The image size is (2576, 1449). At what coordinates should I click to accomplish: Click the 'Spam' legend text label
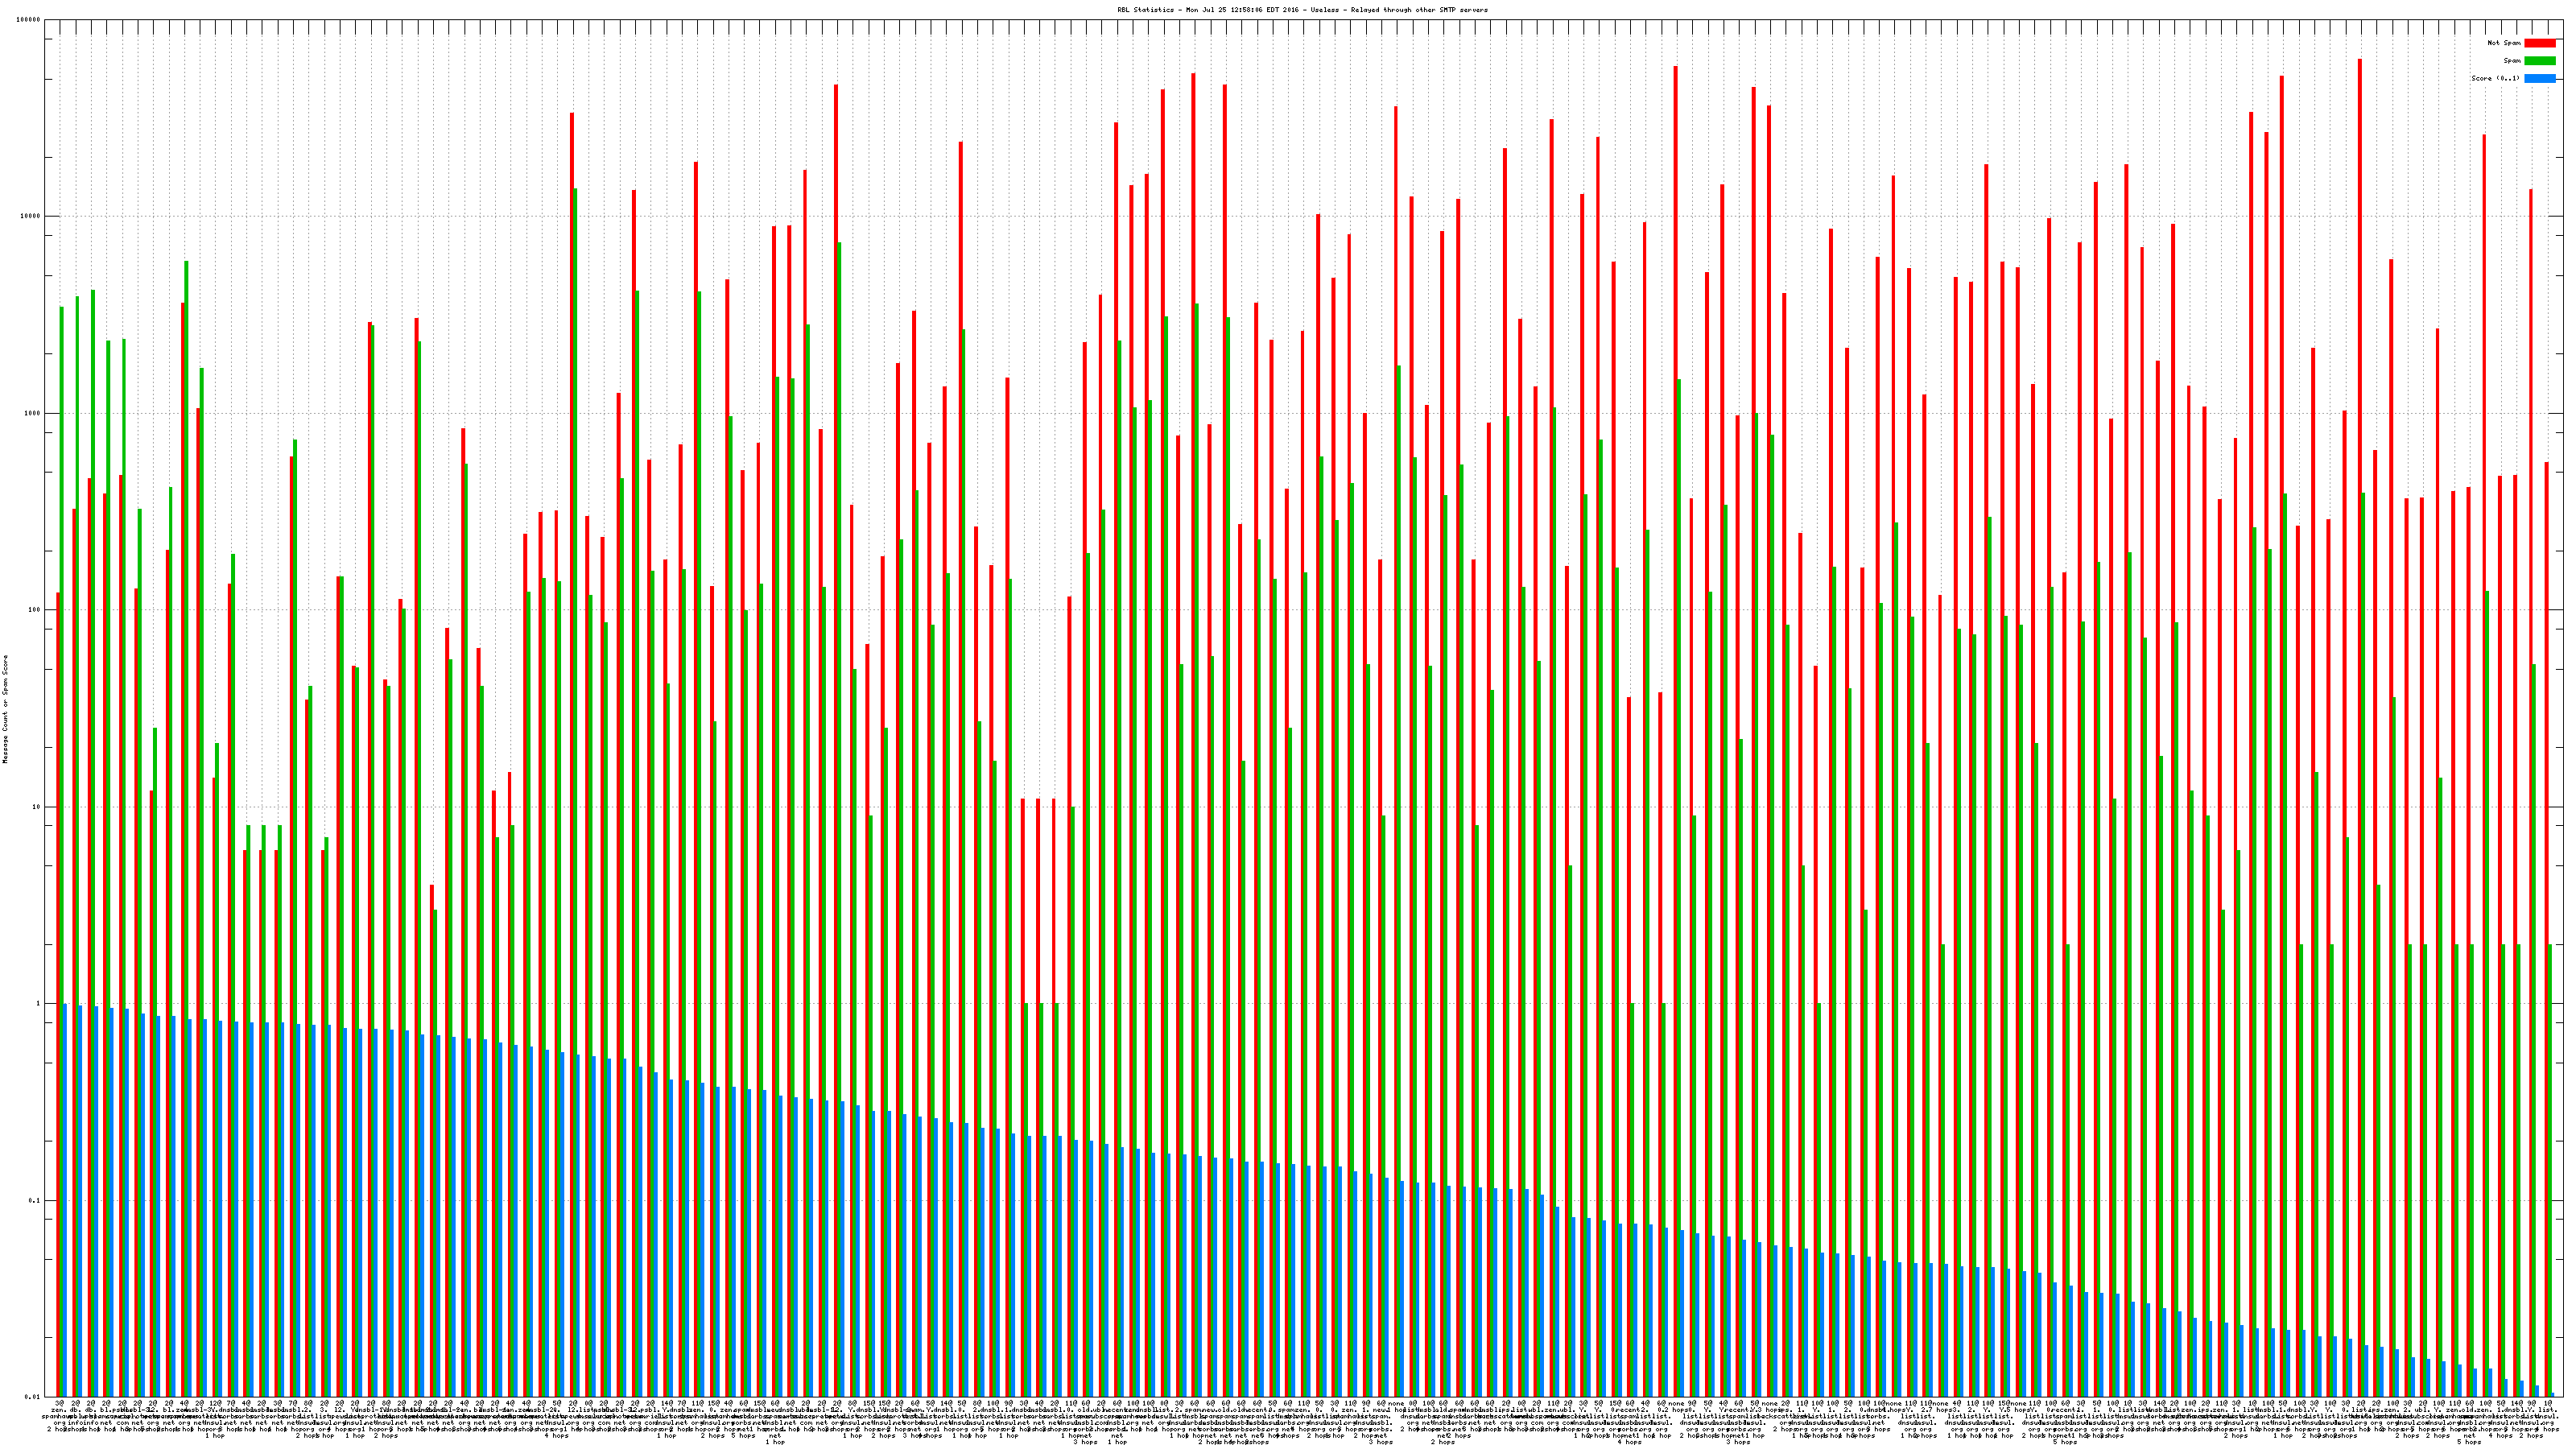pyautogui.click(x=2512, y=61)
